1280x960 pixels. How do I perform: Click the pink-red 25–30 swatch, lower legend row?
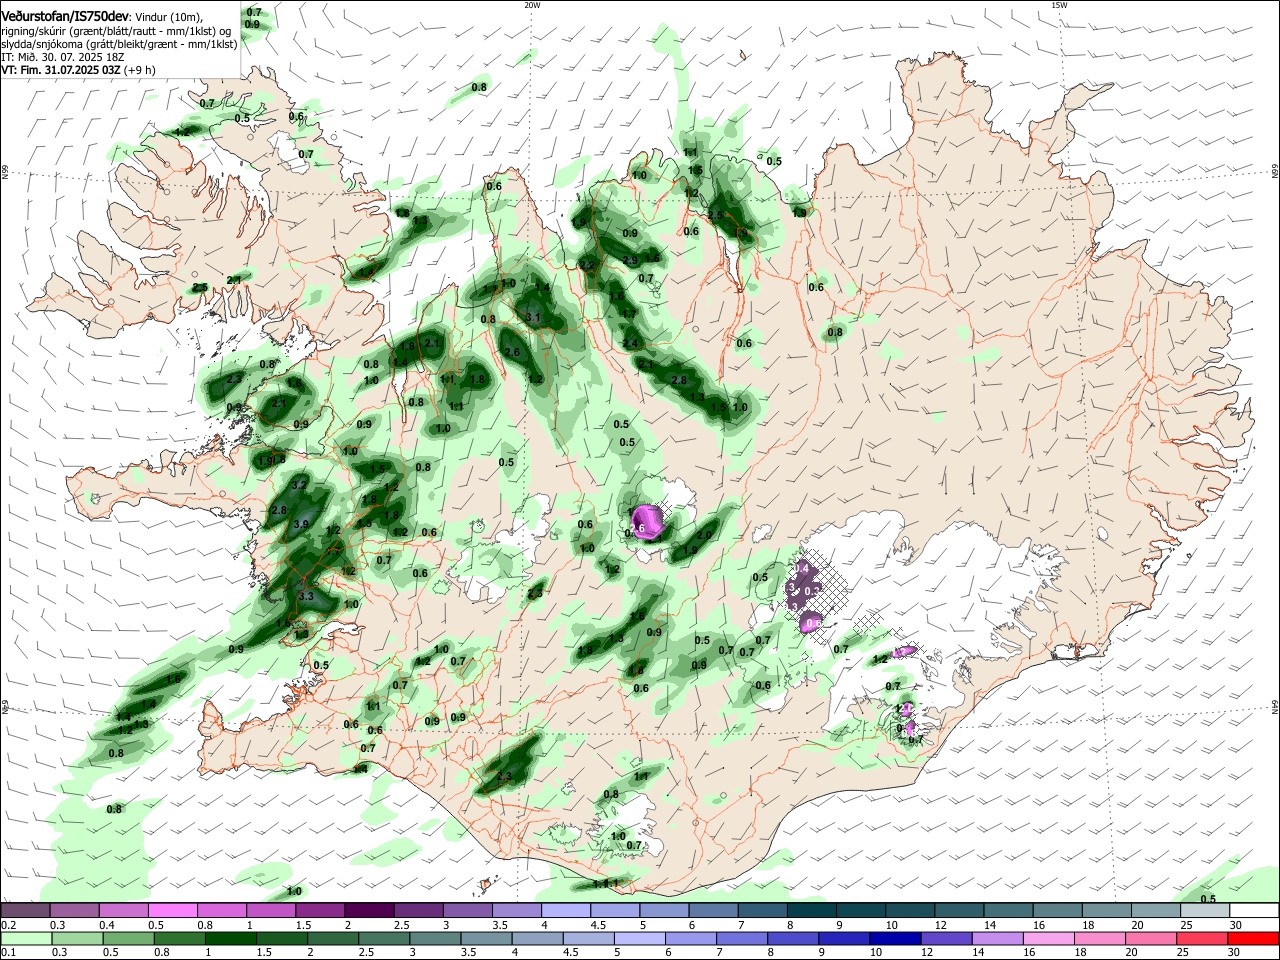(1202, 939)
